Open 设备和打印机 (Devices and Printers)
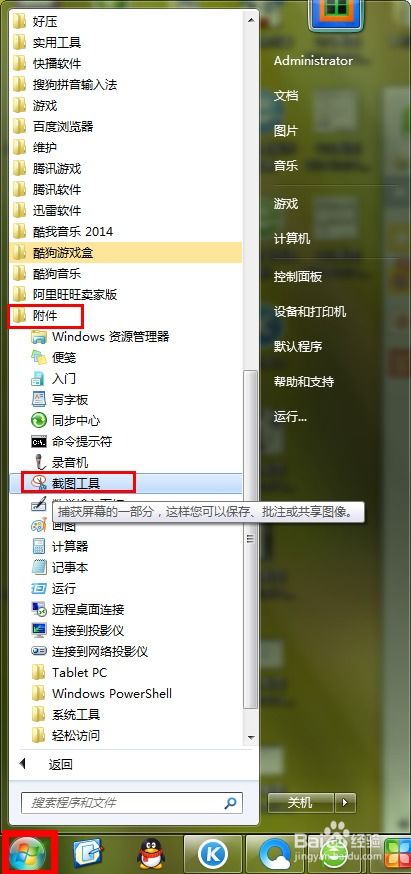411x874 pixels. (310, 311)
